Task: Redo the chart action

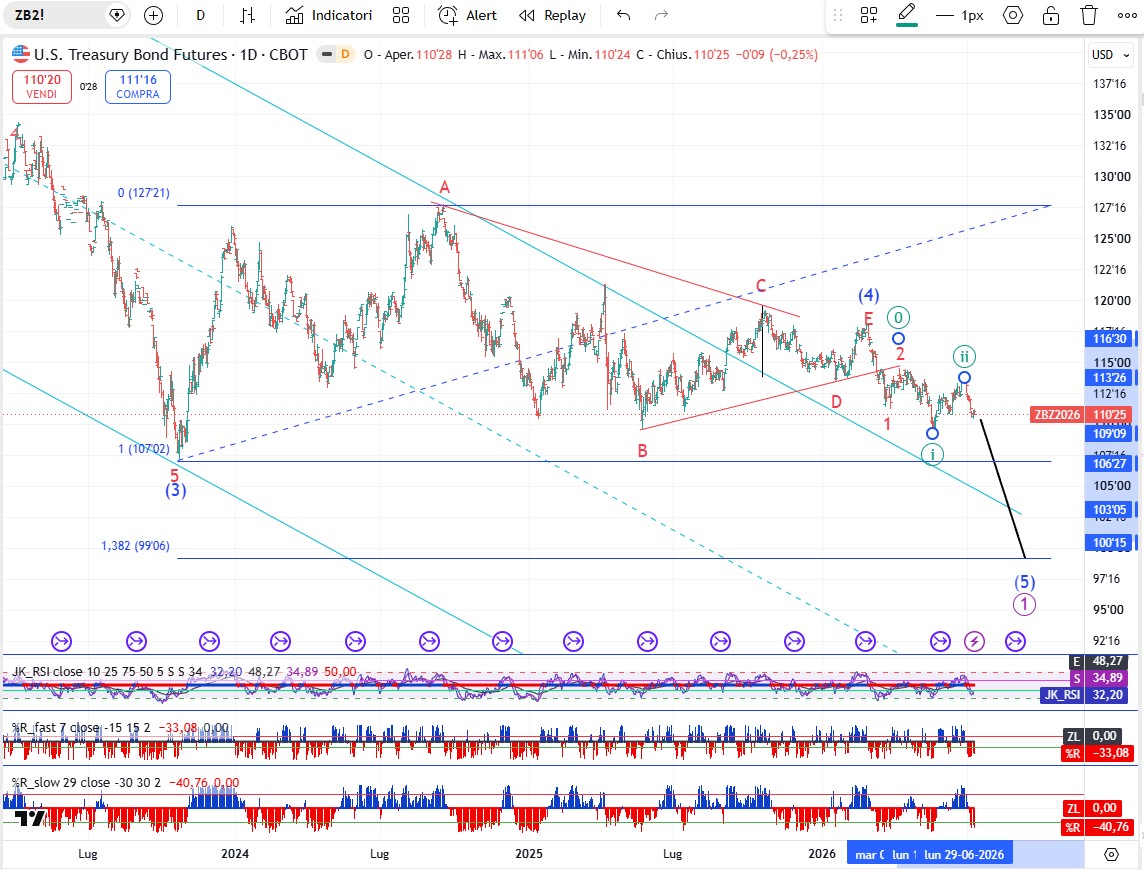Action: [x=661, y=15]
